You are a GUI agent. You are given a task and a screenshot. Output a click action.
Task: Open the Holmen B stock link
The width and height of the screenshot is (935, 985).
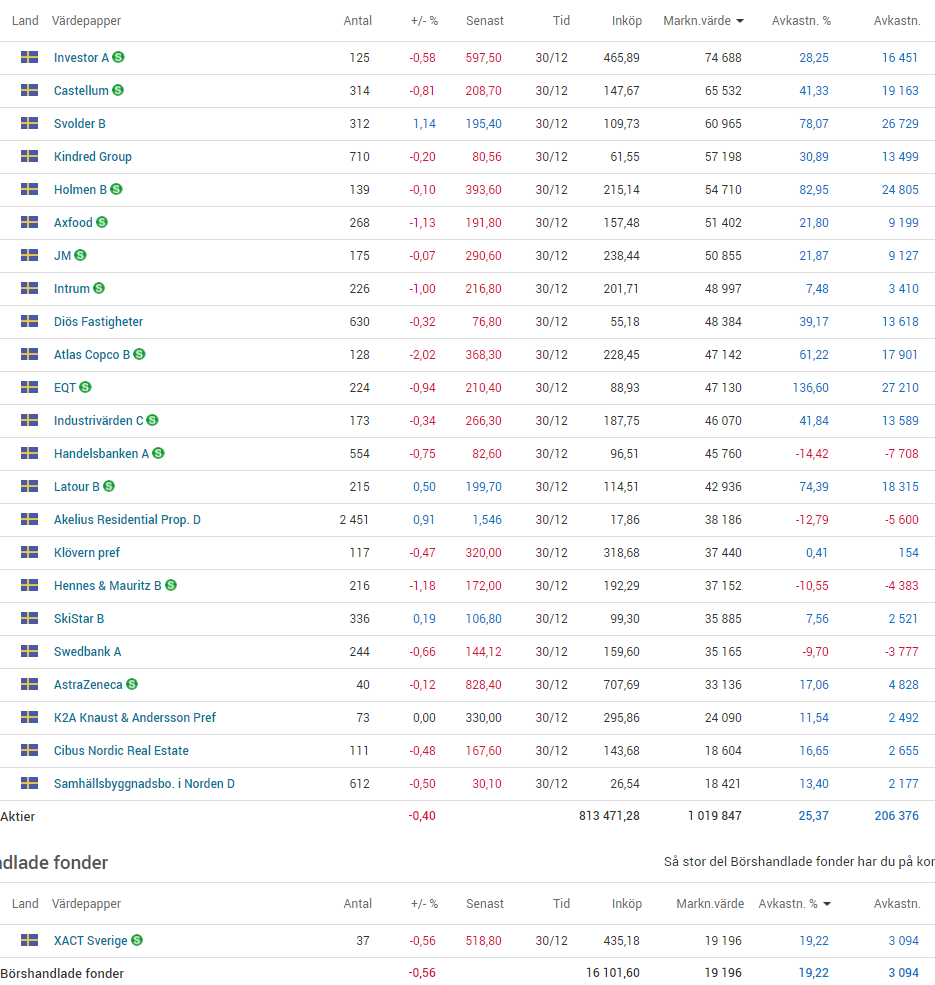click(80, 190)
